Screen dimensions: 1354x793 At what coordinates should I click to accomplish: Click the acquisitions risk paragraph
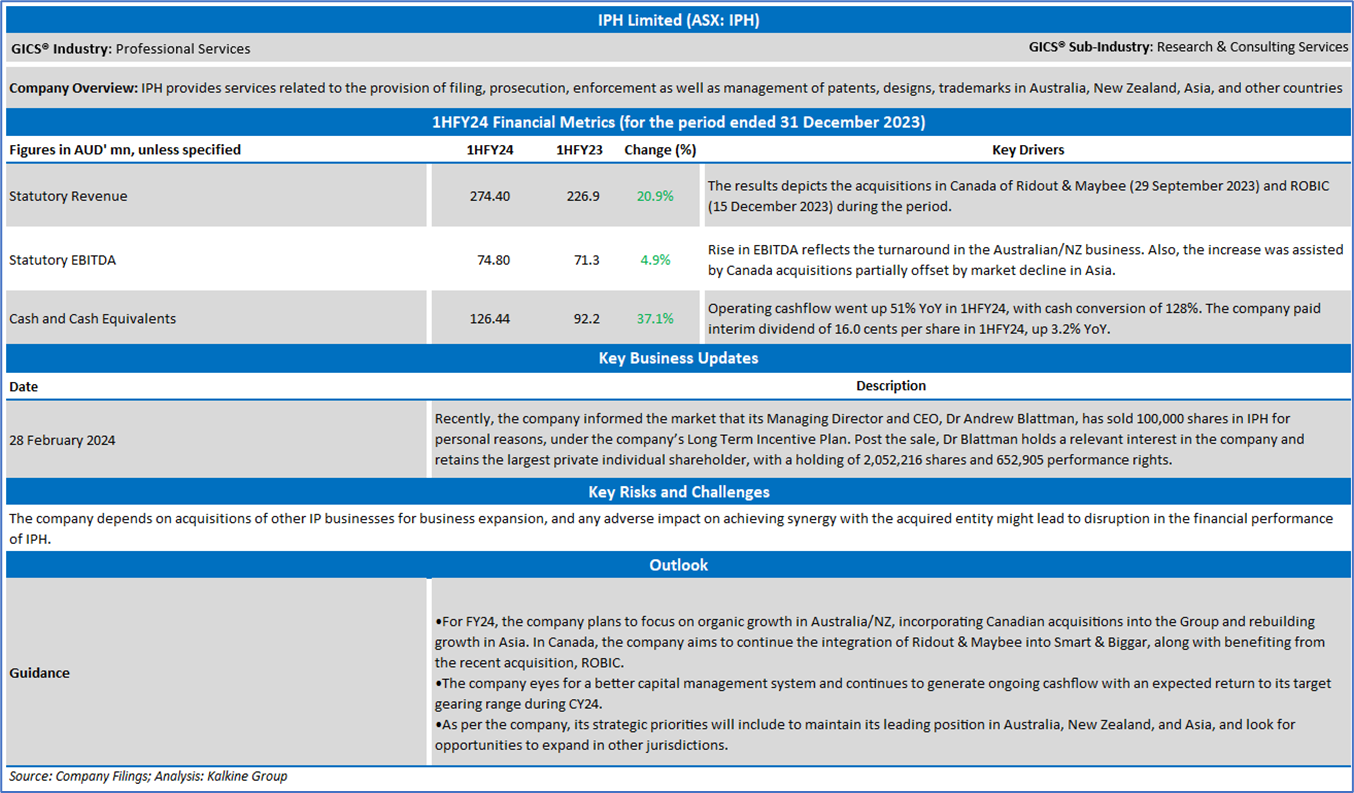pos(671,528)
